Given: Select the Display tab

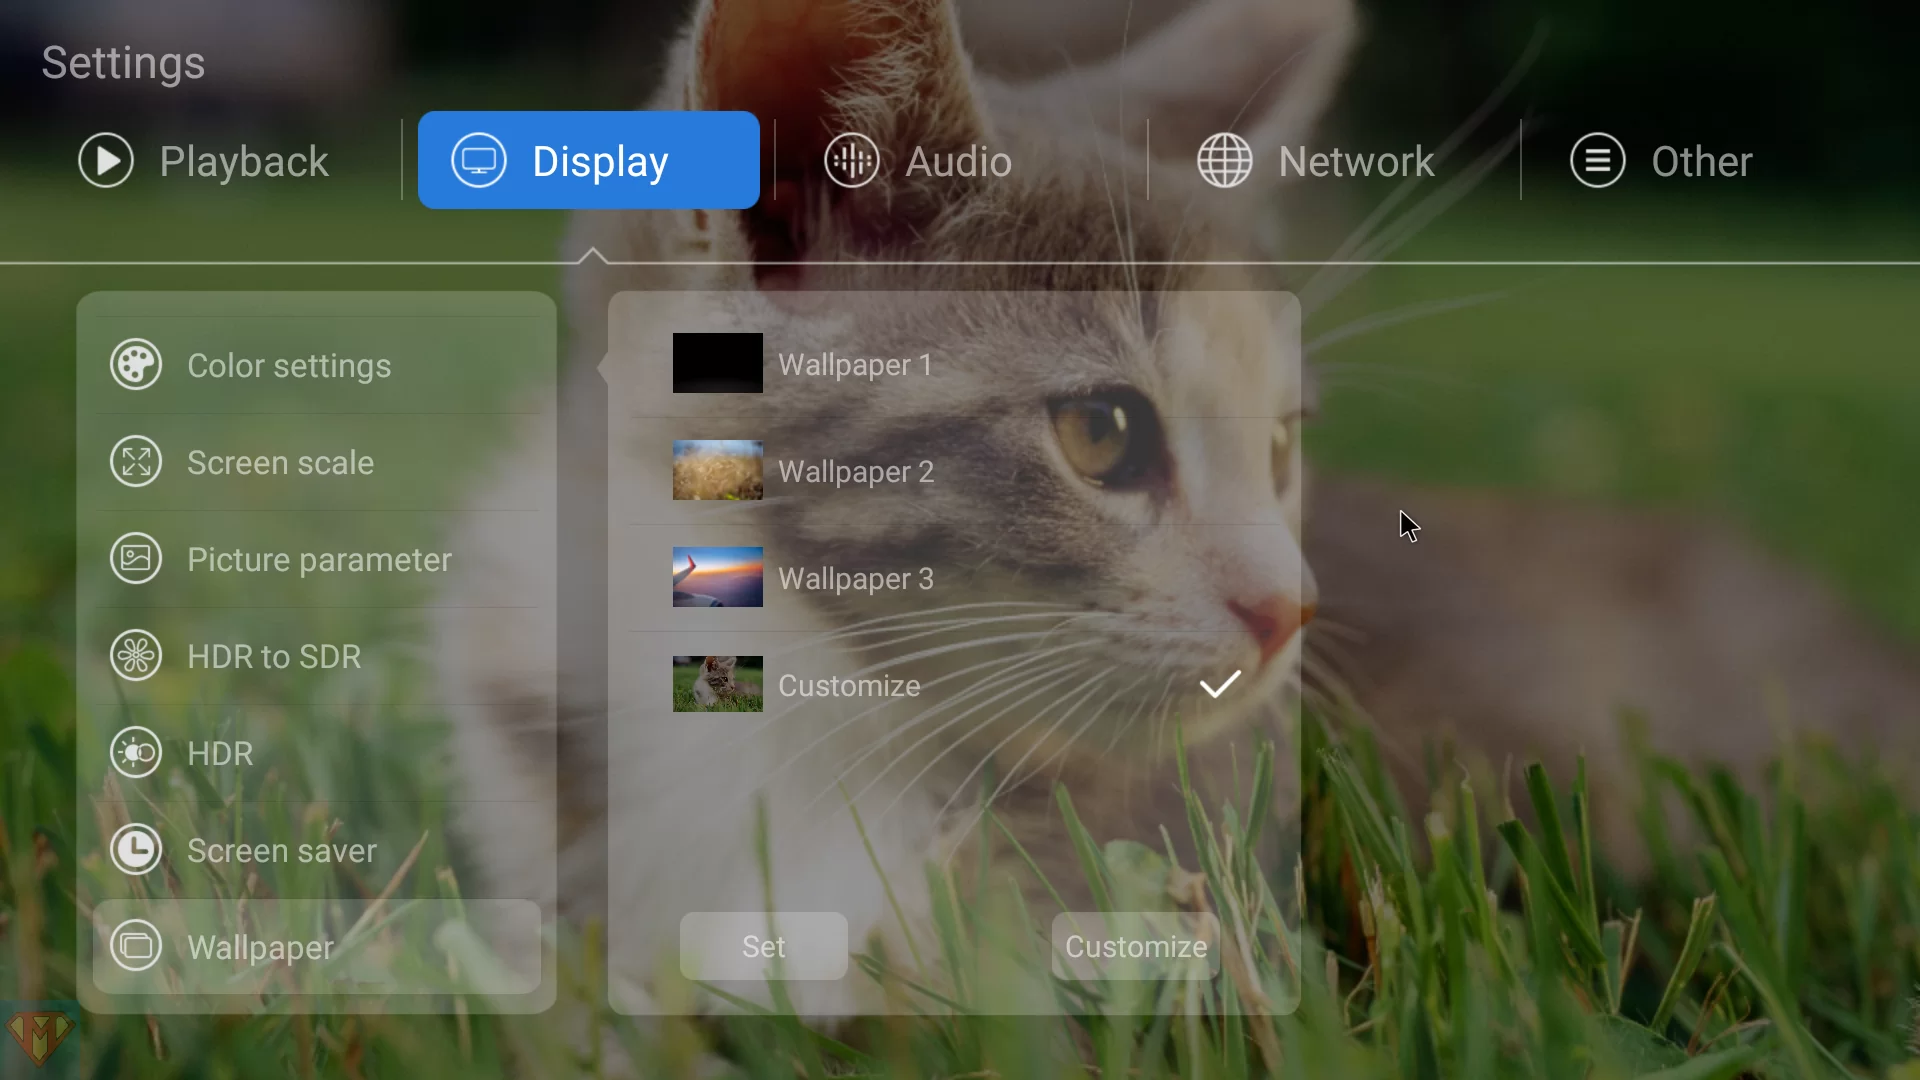Looking at the screenshot, I should [x=589, y=160].
